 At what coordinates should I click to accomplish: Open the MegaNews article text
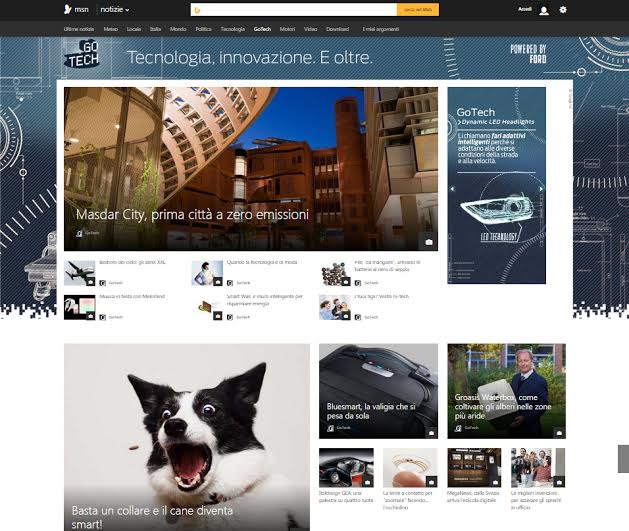tap(473, 497)
